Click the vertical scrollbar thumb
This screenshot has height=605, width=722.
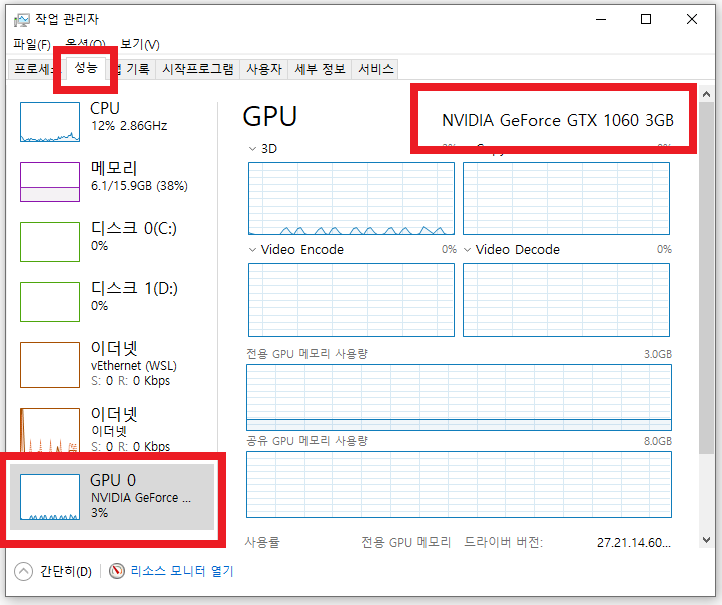tap(706, 278)
